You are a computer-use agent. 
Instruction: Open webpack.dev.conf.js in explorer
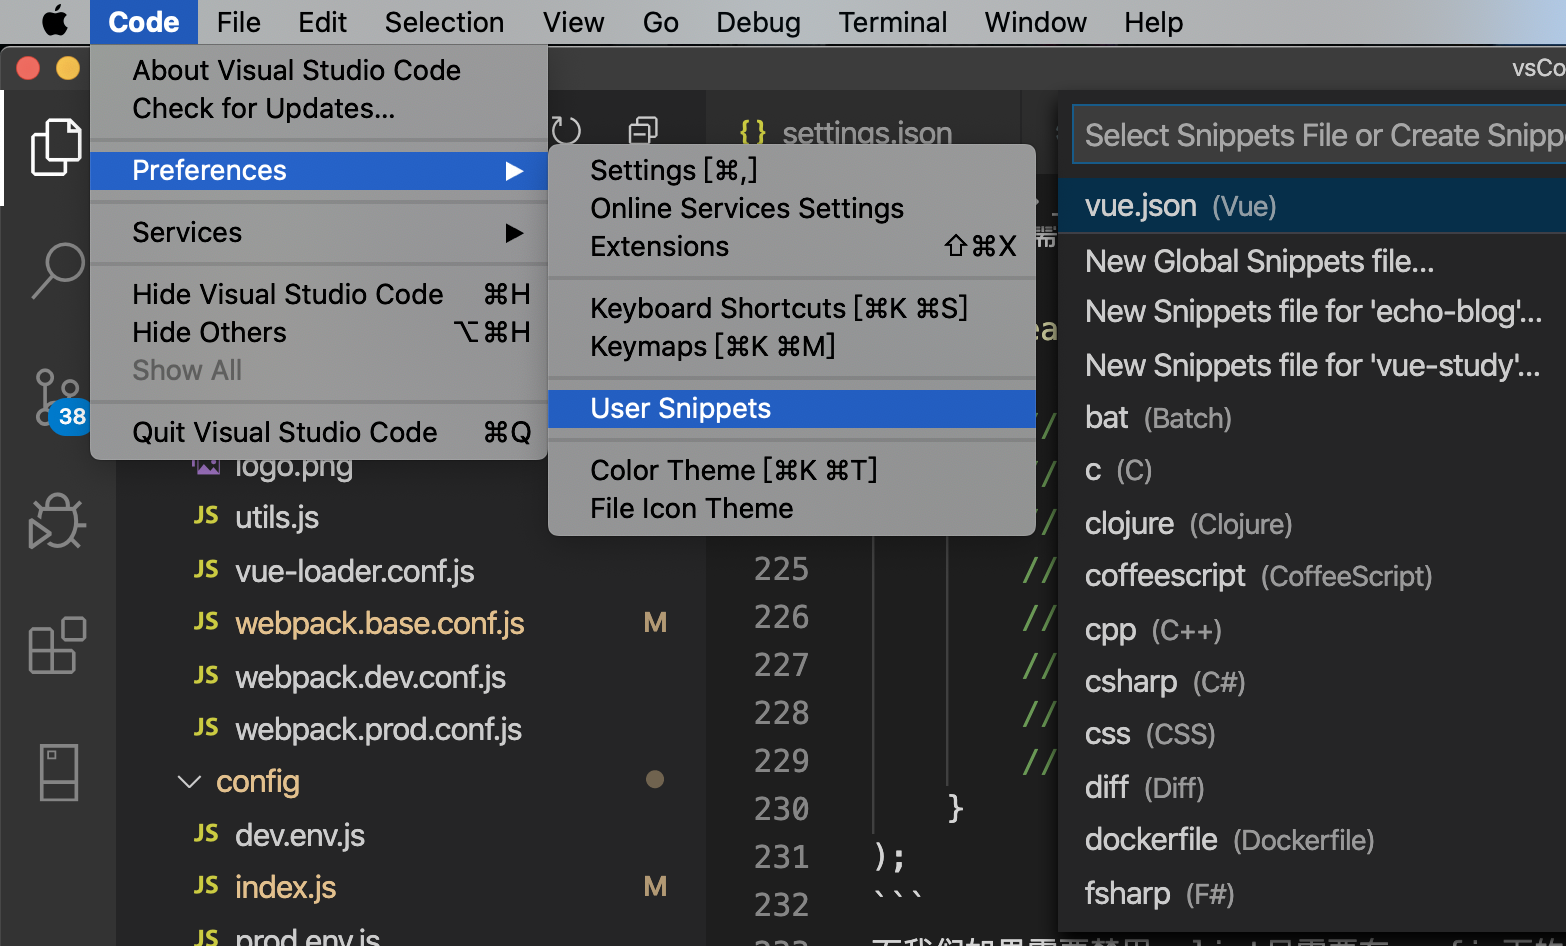[x=370, y=677]
